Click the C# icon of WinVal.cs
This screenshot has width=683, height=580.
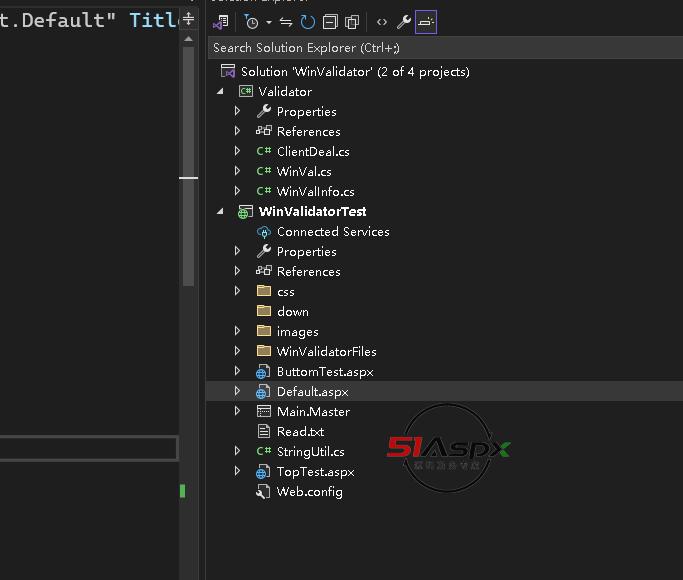point(264,172)
